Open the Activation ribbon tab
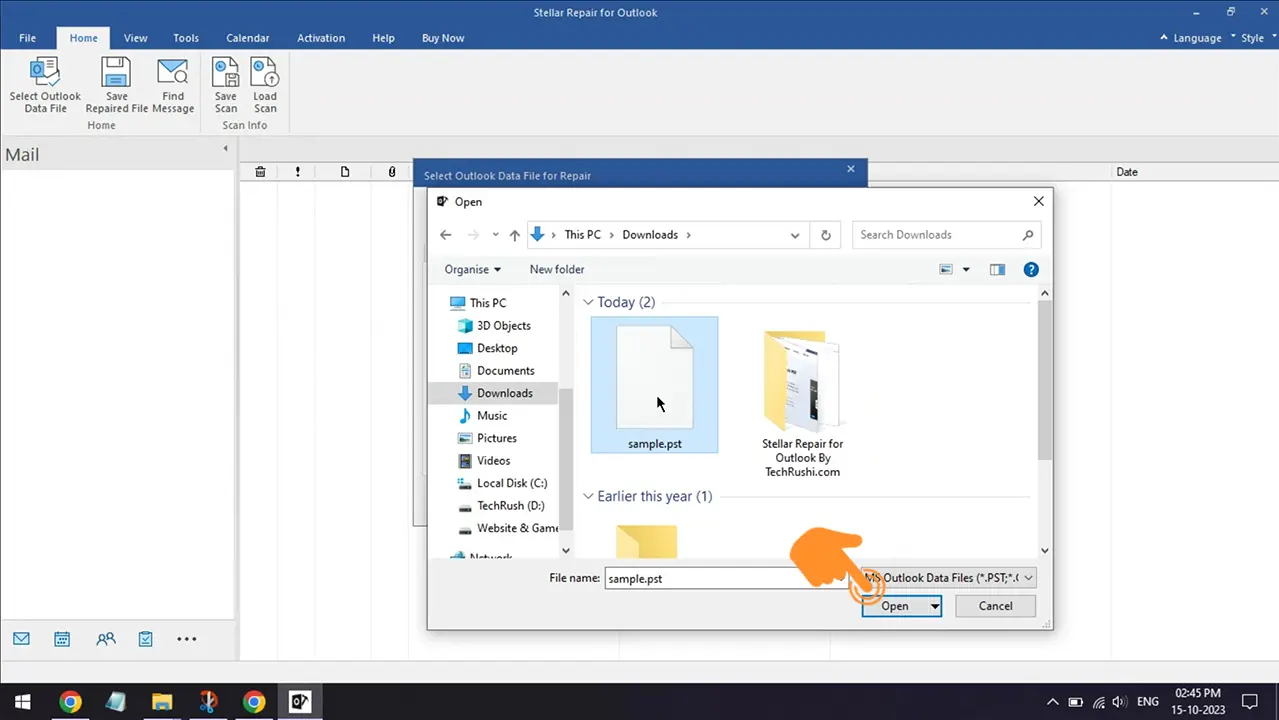This screenshot has width=1279, height=720. (321, 38)
